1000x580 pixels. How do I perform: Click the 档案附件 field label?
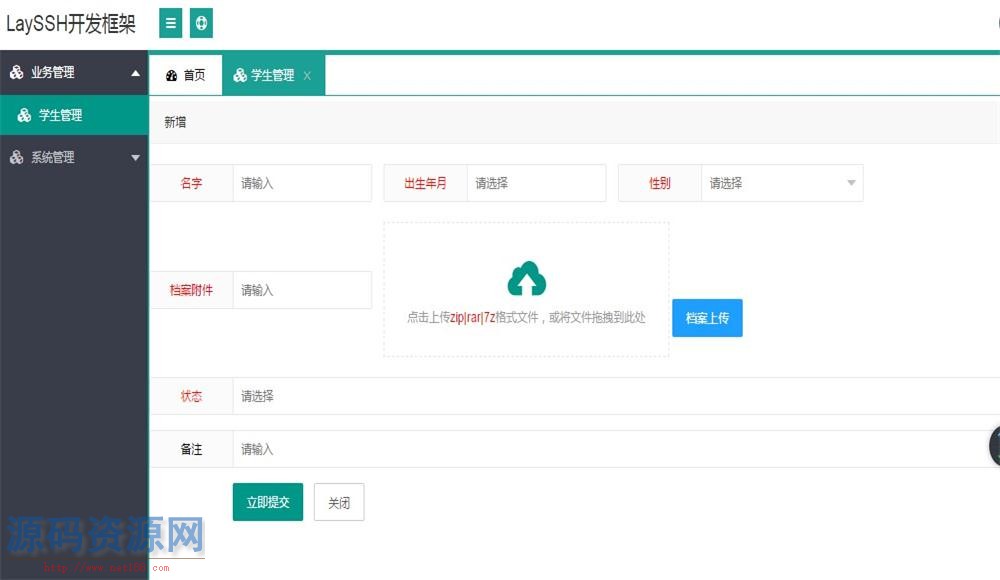coord(191,290)
